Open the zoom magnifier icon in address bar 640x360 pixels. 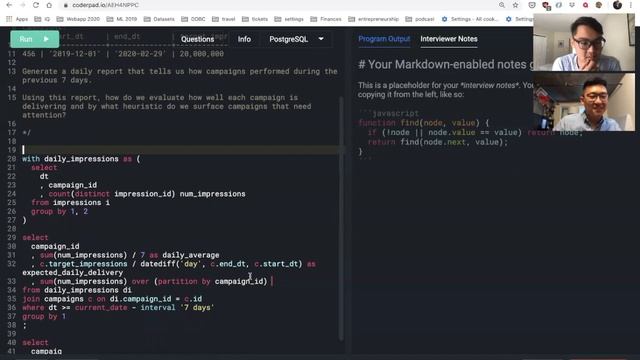pyautogui.click(x=502, y=5)
